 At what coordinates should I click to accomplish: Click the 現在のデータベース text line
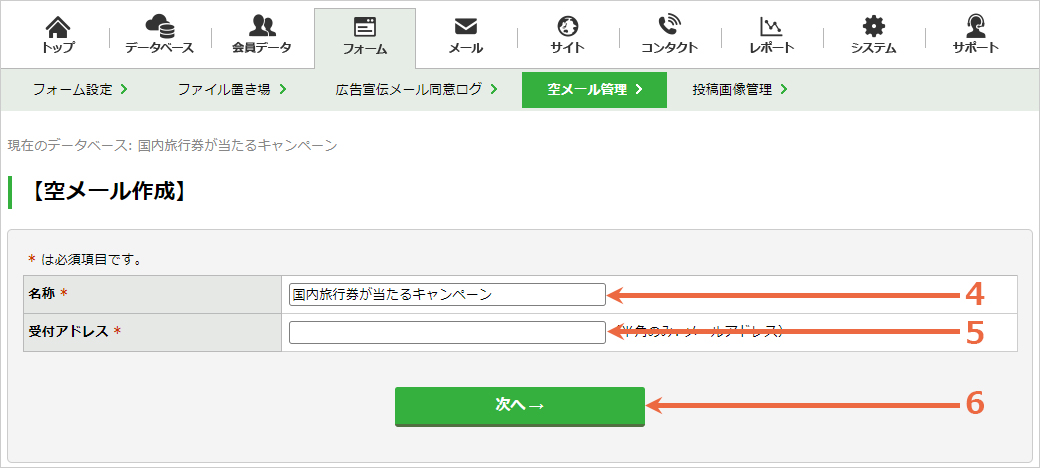(173, 145)
